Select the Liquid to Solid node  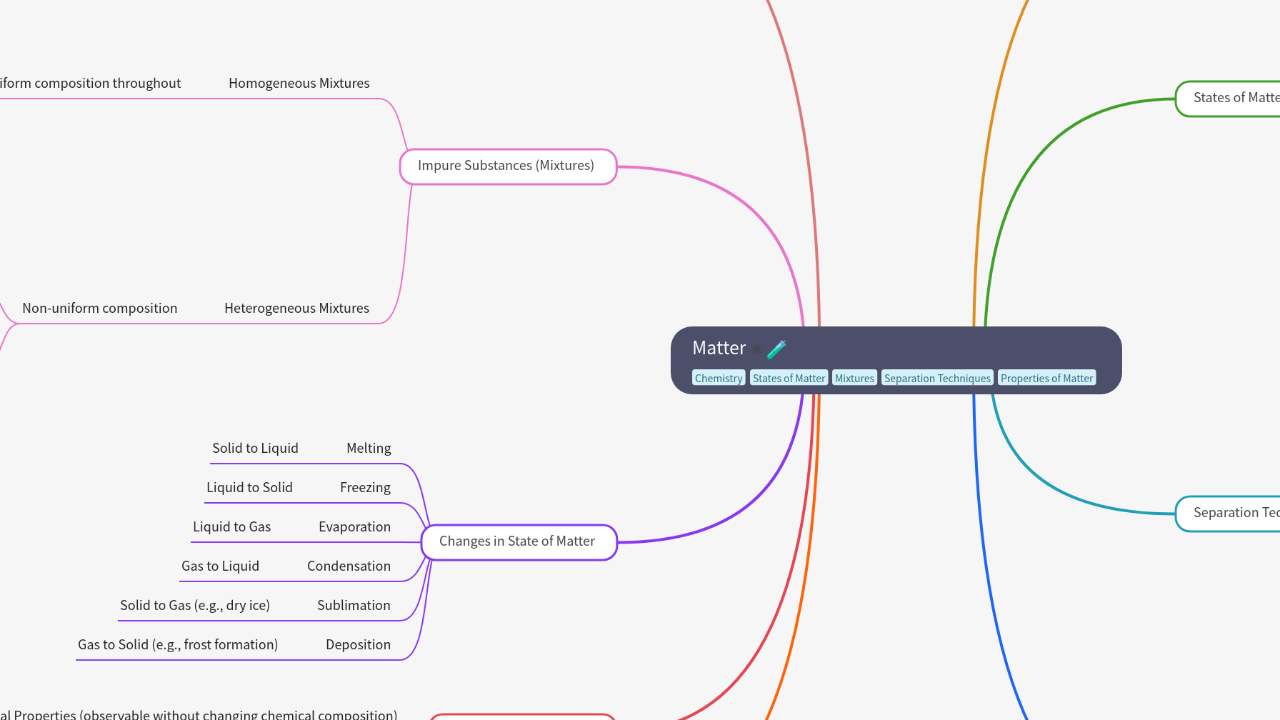coord(250,487)
